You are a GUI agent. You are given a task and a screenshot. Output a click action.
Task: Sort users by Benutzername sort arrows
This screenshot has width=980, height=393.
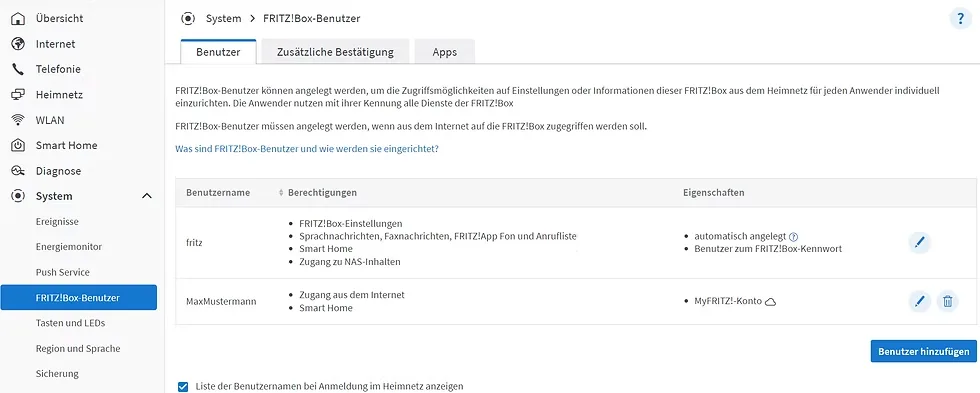[281, 193]
